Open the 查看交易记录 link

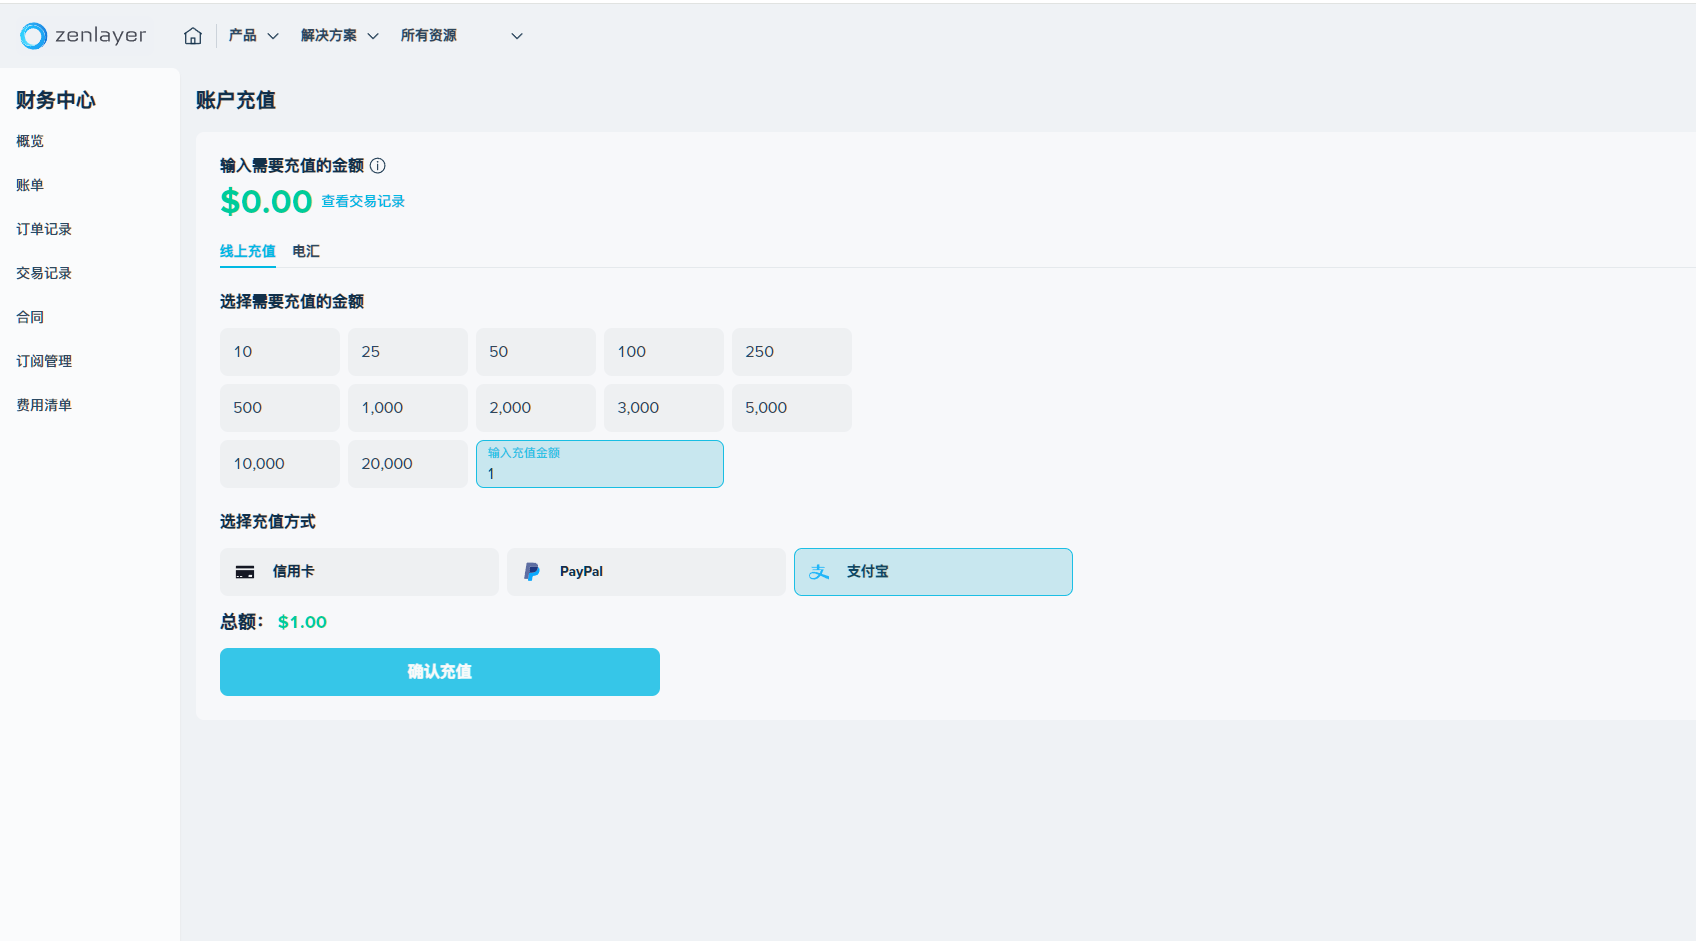pos(363,202)
